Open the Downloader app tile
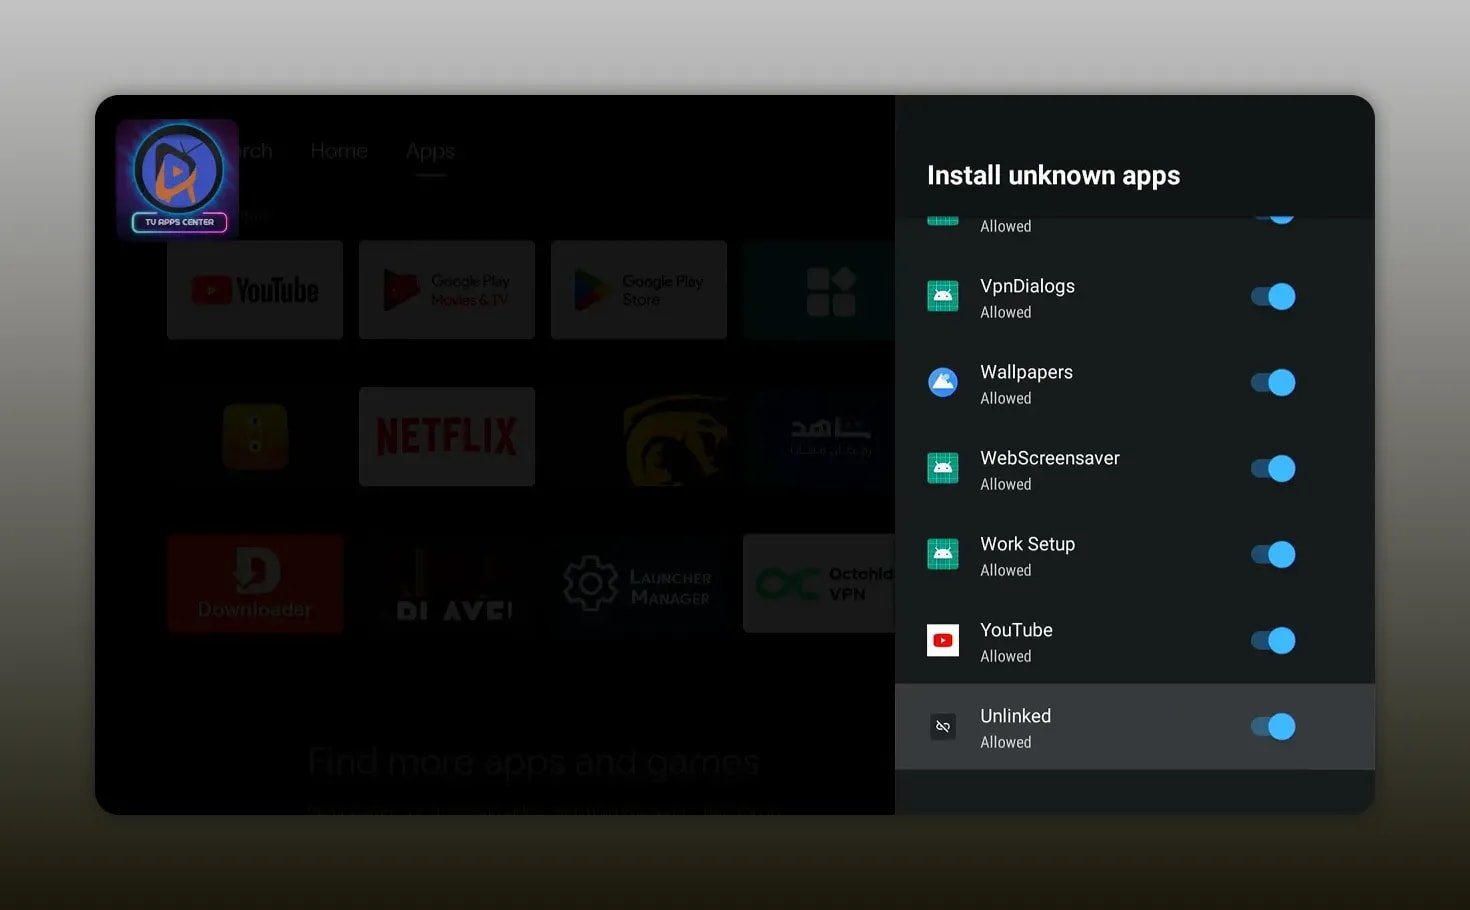Viewport: 1470px width, 910px height. pos(255,584)
